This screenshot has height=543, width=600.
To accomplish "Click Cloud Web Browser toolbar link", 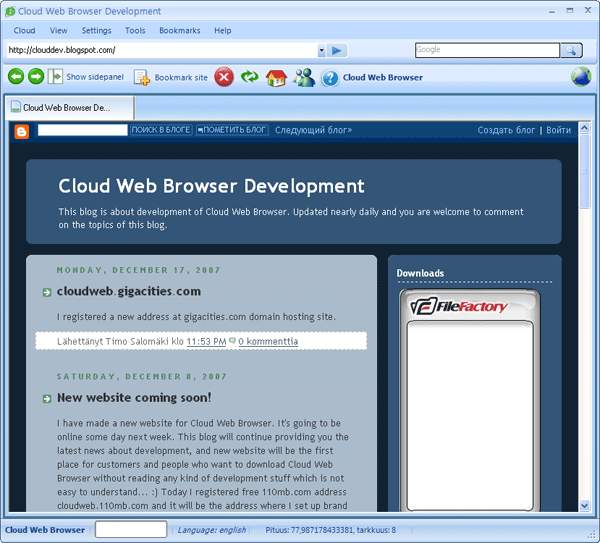I will point(383,78).
